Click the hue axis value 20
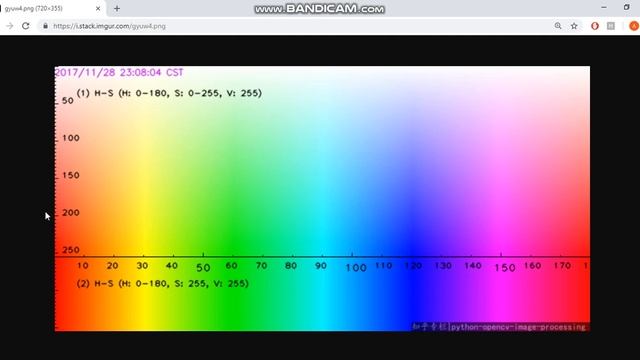 (112, 266)
